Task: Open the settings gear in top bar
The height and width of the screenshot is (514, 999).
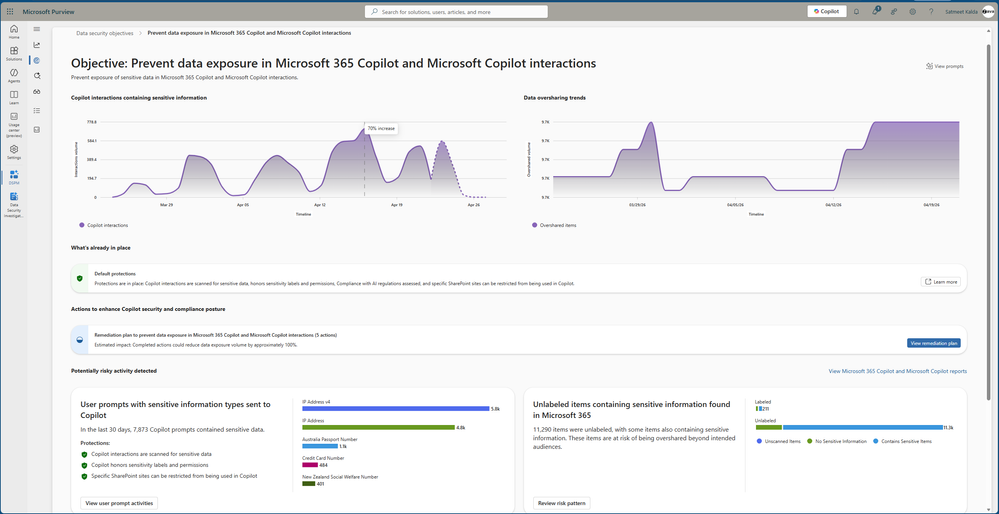Action: [x=912, y=12]
